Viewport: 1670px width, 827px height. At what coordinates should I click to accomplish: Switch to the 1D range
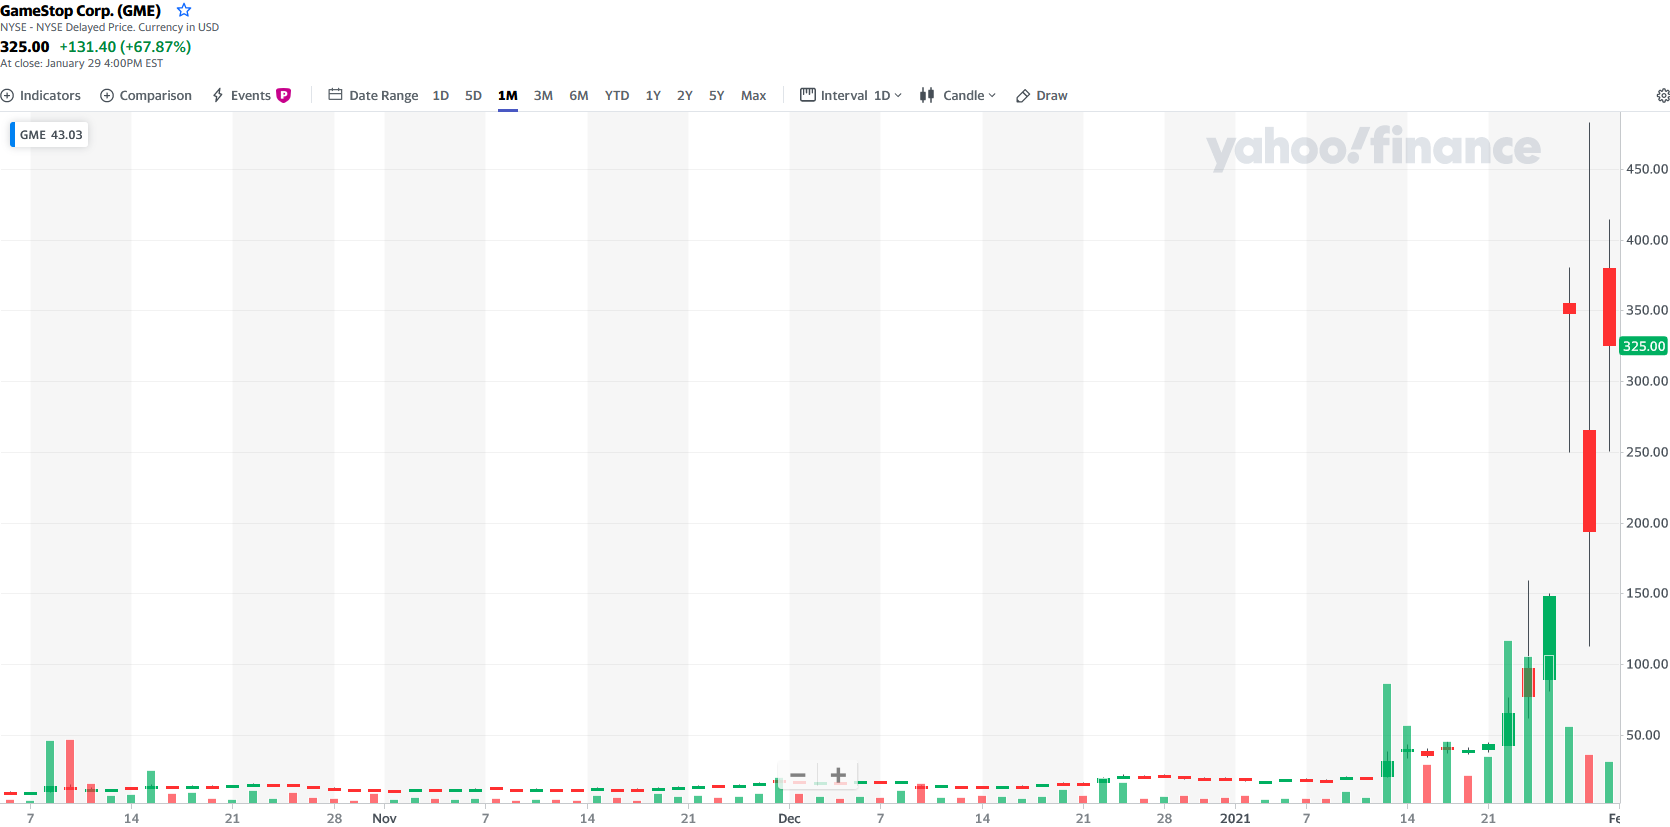[x=440, y=96]
